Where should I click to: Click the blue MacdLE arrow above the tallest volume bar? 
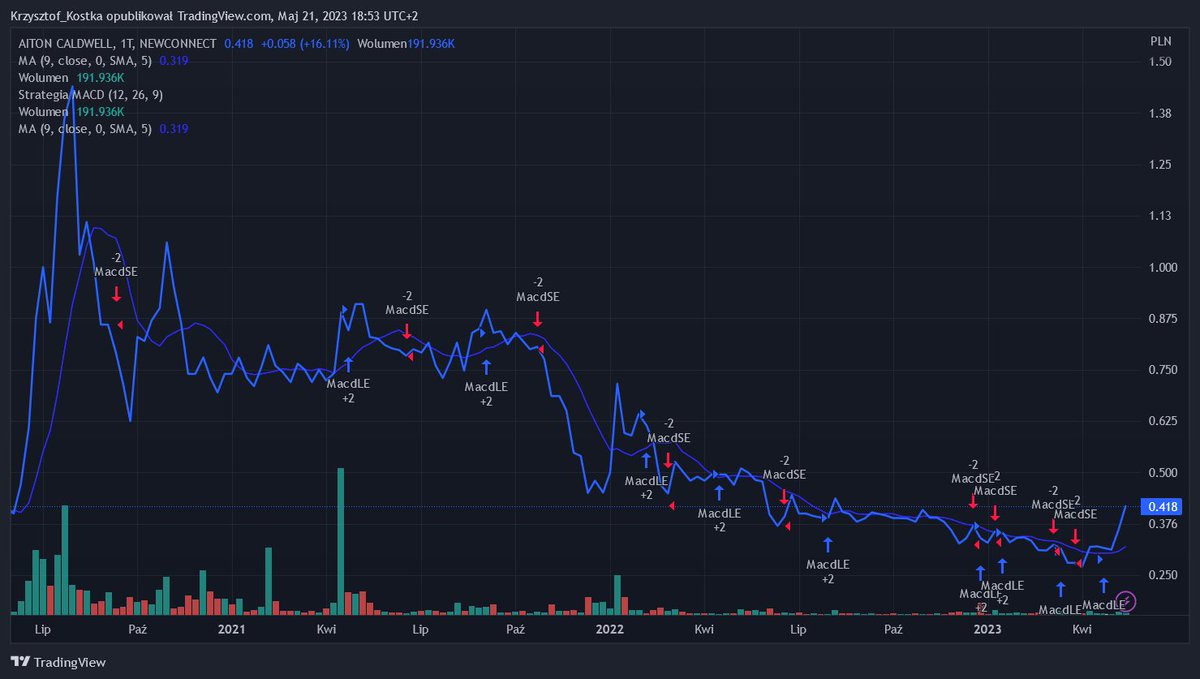click(x=348, y=365)
